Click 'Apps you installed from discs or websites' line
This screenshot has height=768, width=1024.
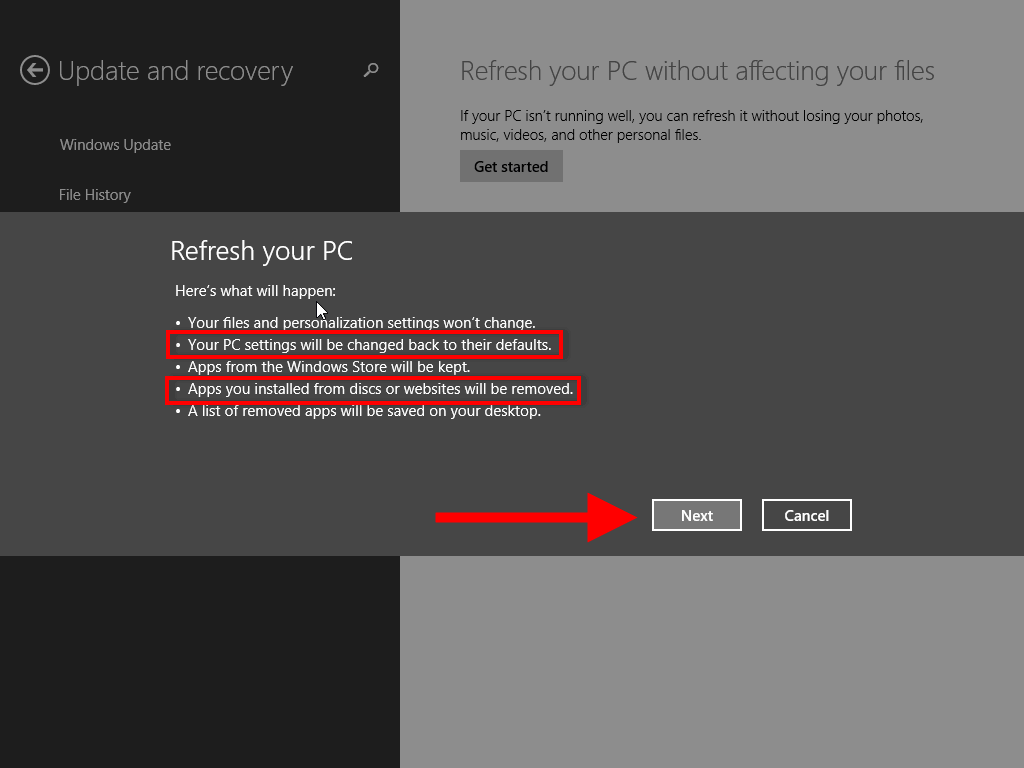pyautogui.click(x=380, y=389)
